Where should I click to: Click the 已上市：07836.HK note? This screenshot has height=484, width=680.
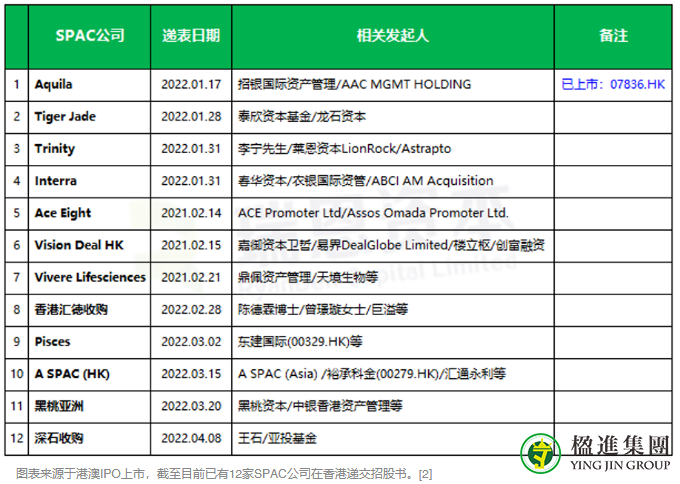[x=613, y=84]
